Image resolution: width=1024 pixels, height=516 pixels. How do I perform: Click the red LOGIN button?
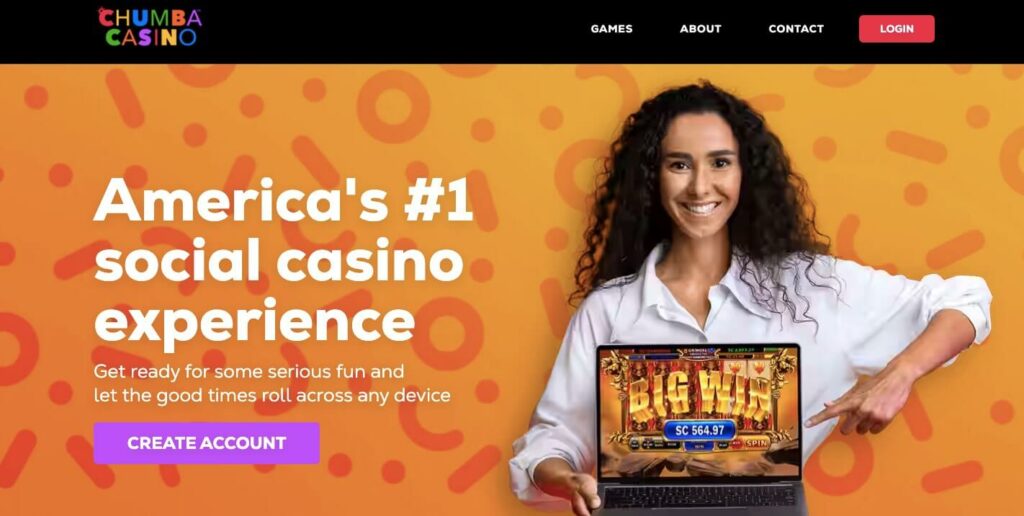(897, 29)
